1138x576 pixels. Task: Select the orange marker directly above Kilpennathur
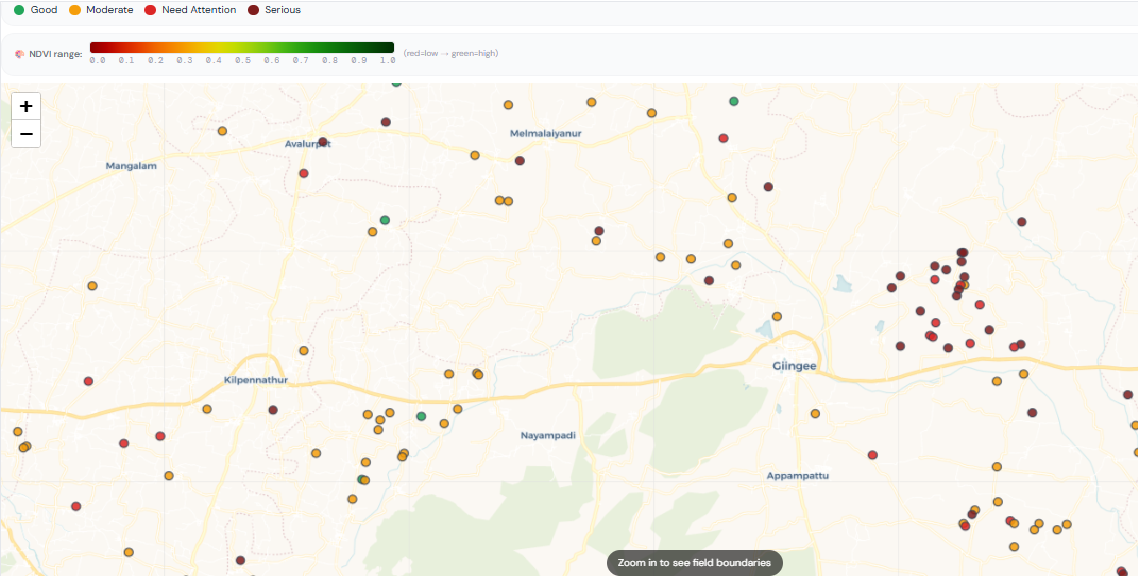pyautogui.click(x=304, y=351)
